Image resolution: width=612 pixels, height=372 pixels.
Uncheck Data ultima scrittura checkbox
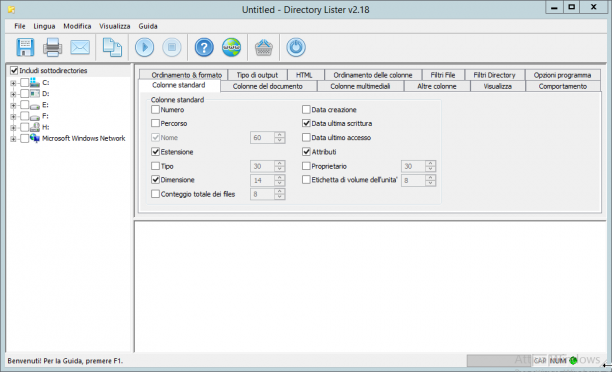[306, 123]
